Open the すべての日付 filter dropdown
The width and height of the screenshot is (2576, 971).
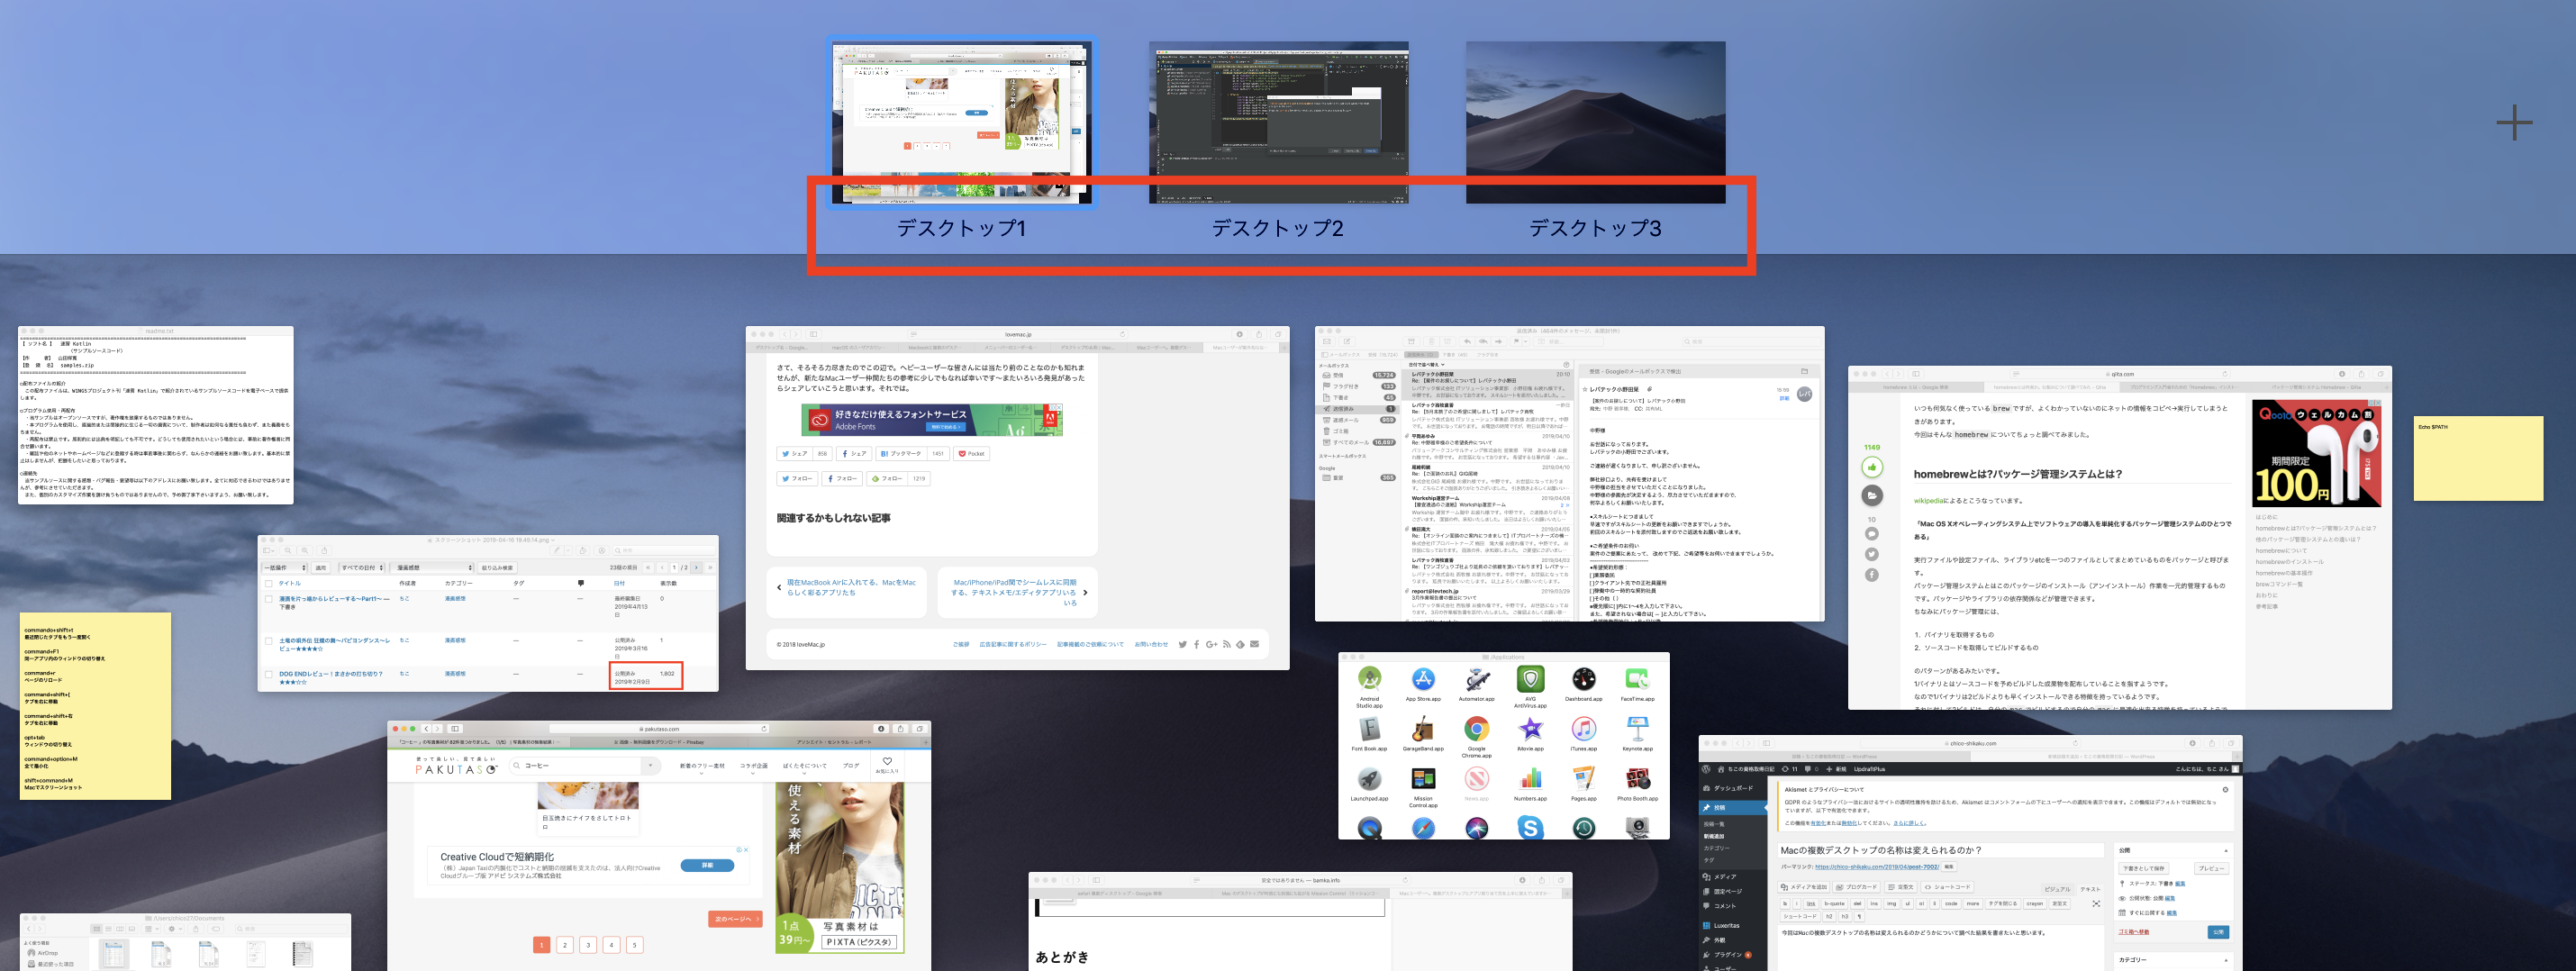tap(361, 568)
